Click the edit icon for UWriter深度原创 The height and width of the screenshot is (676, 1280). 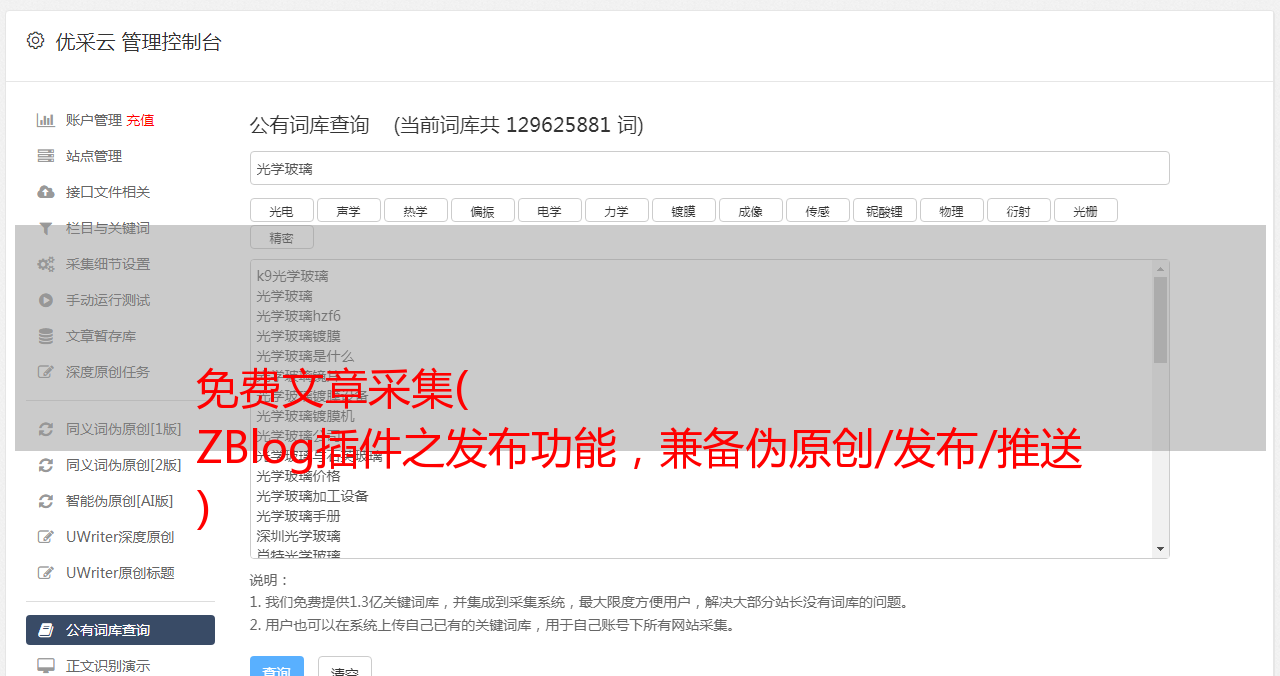45,537
